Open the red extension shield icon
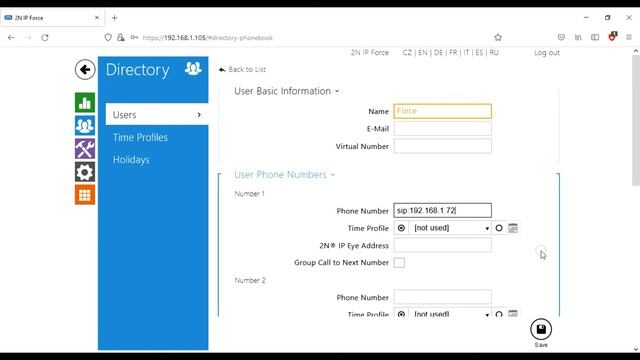 coord(612,37)
